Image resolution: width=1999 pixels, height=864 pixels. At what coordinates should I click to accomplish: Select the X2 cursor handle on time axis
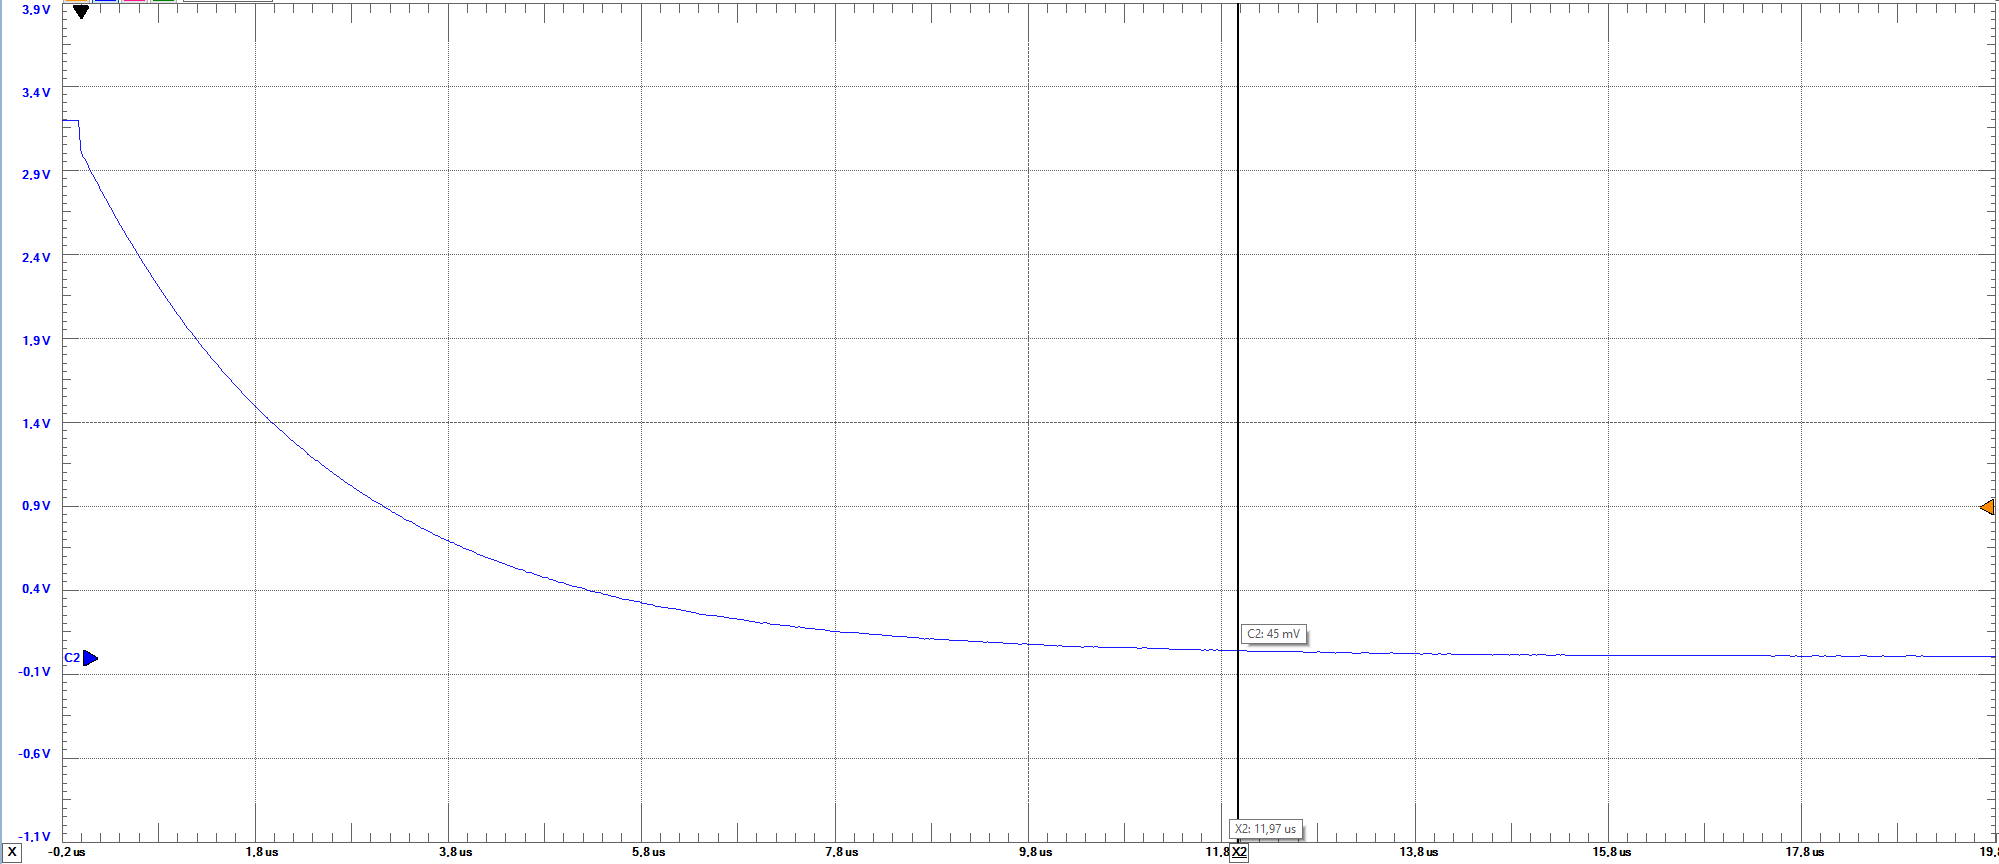pyautogui.click(x=1239, y=852)
